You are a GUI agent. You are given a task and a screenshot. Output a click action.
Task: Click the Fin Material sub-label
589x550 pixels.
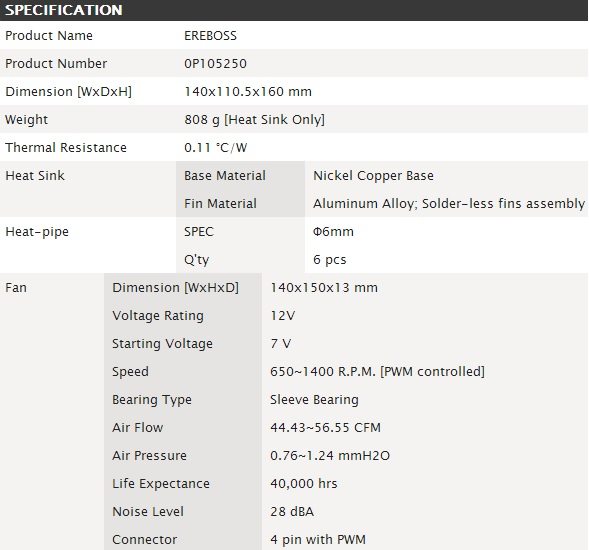click(x=220, y=204)
